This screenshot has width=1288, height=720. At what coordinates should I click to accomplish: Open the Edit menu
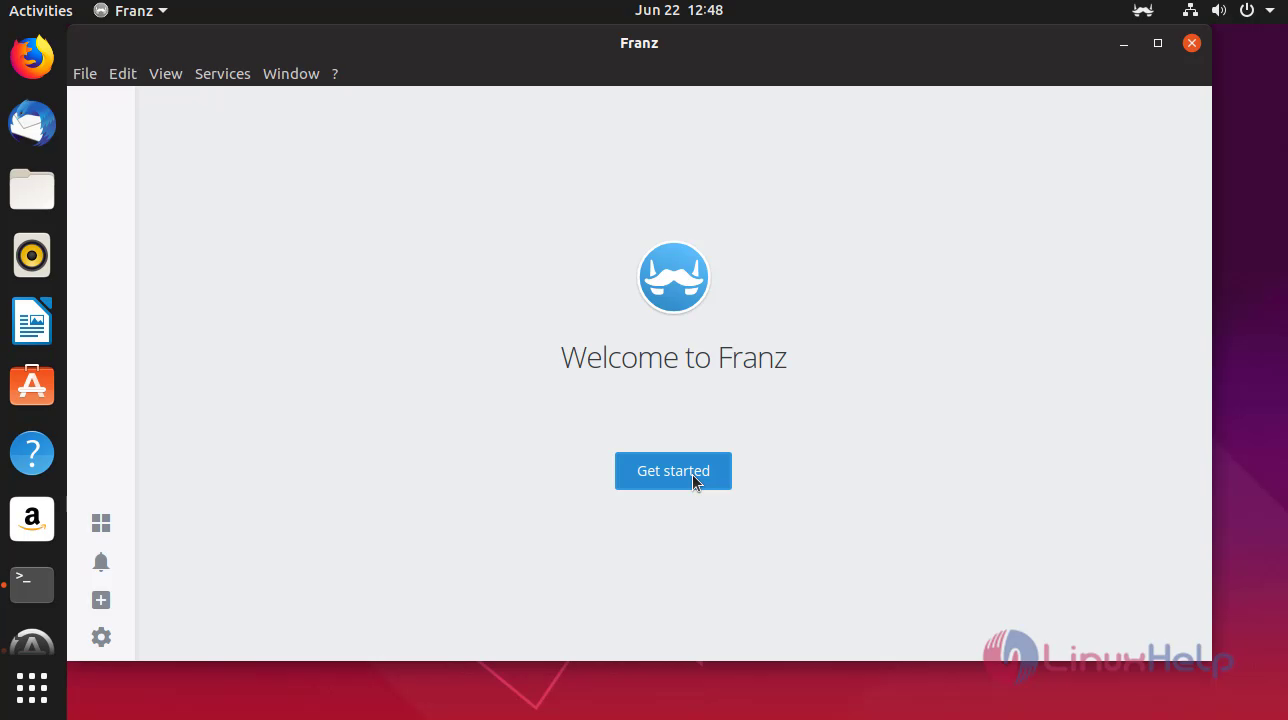coord(123,74)
